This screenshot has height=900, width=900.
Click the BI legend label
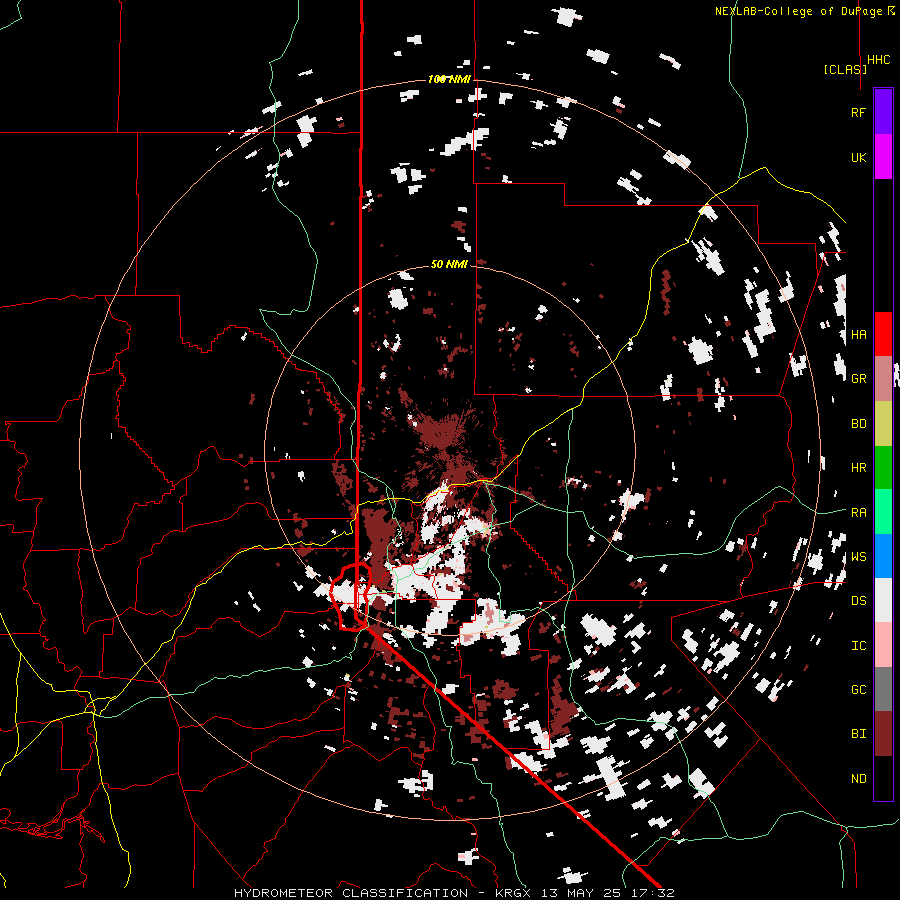tap(858, 734)
